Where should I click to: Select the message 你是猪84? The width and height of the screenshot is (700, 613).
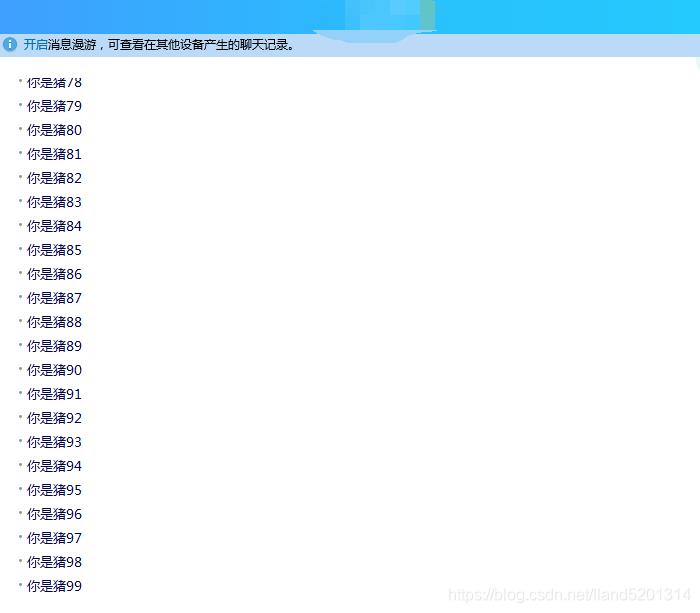[54, 226]
